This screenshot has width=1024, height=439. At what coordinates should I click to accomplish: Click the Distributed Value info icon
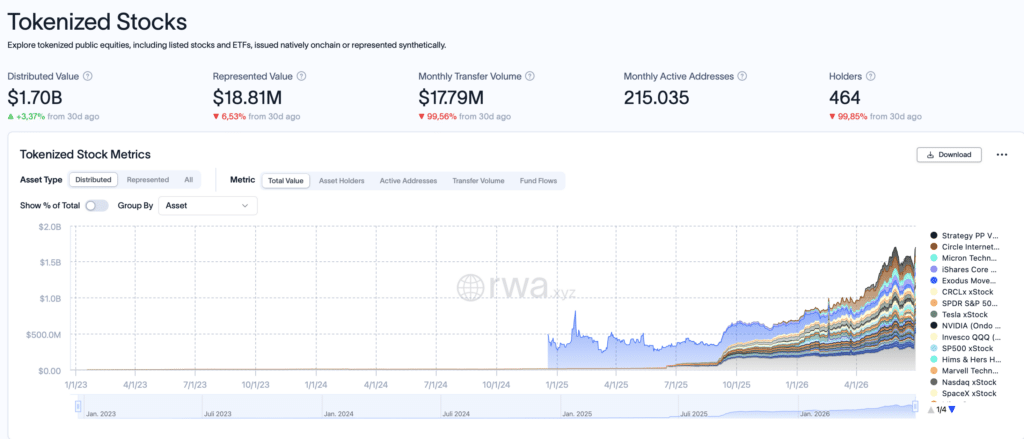88,76
